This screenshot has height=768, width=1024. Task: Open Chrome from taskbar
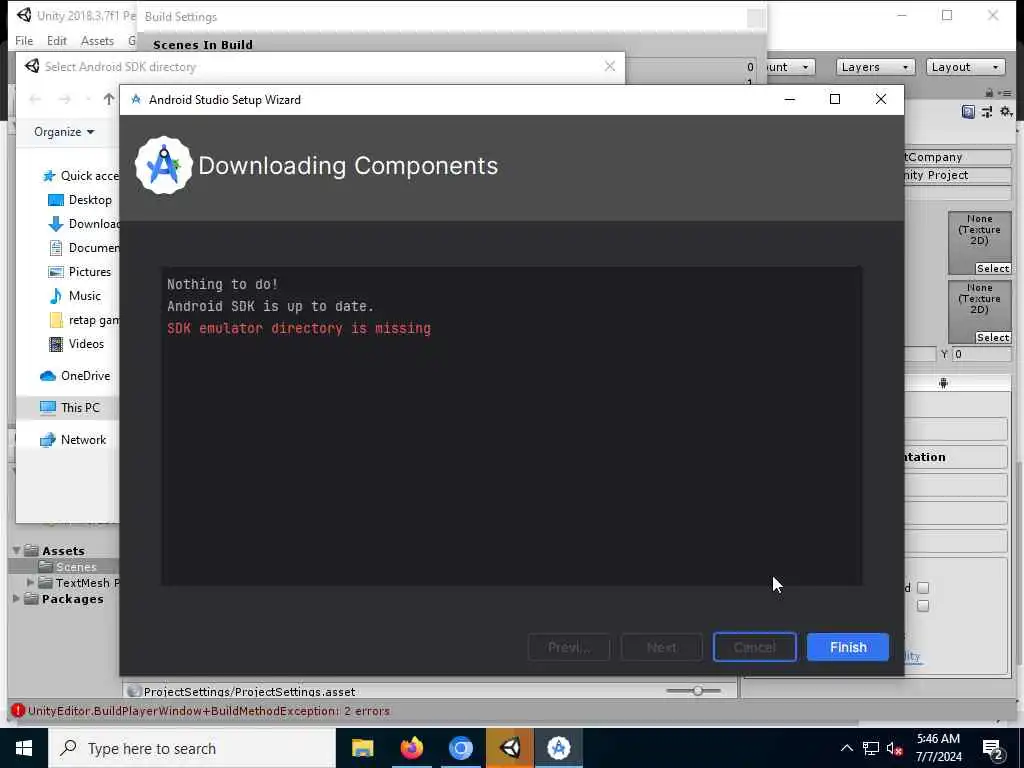[x=460, y=748]
